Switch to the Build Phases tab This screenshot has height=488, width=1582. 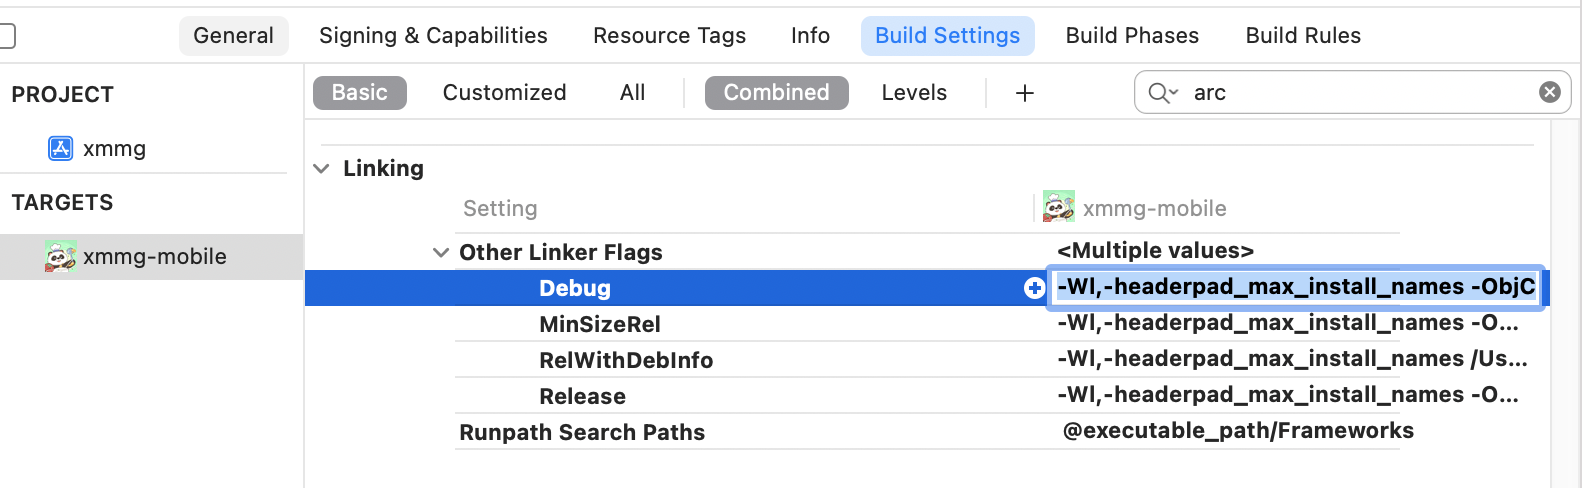coord(1131,36)
